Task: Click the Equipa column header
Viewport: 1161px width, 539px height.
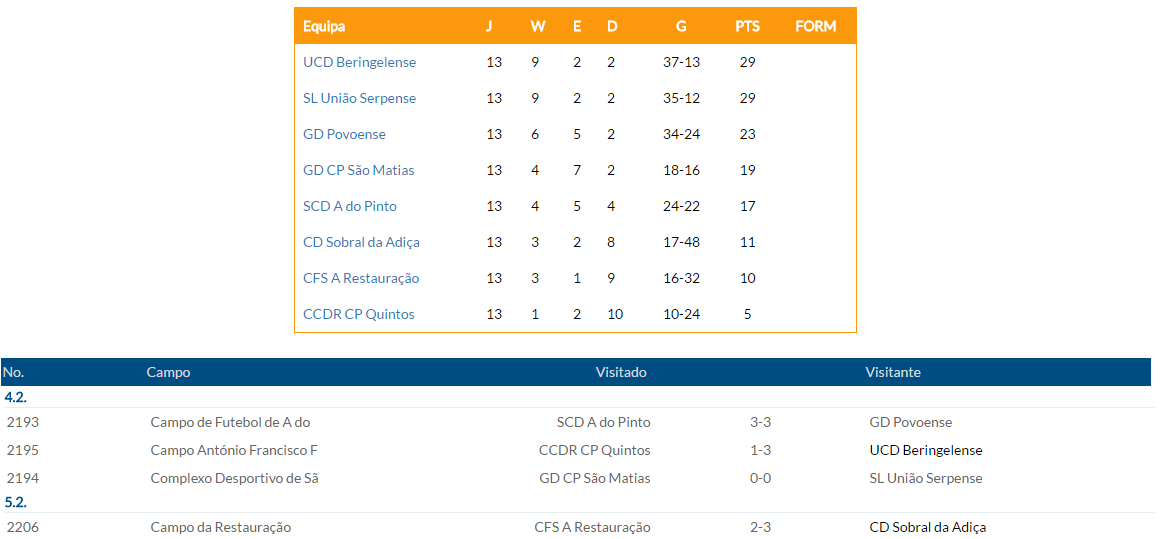Action: (x=324, y=26)
